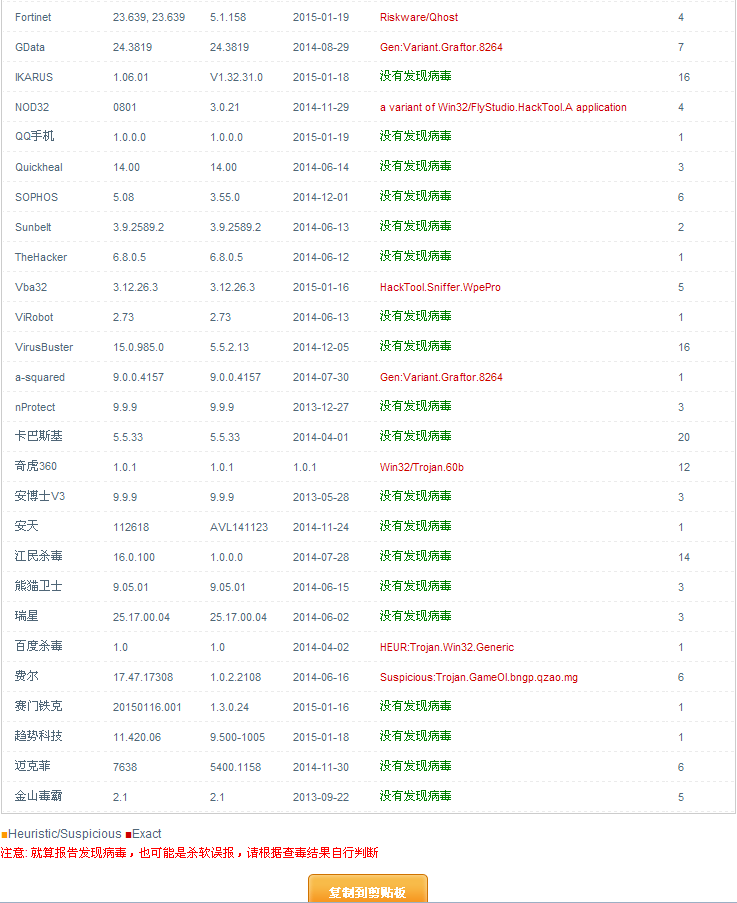Click the 奇虎360 engine name

pyautogui.click(x=36, y=466)
